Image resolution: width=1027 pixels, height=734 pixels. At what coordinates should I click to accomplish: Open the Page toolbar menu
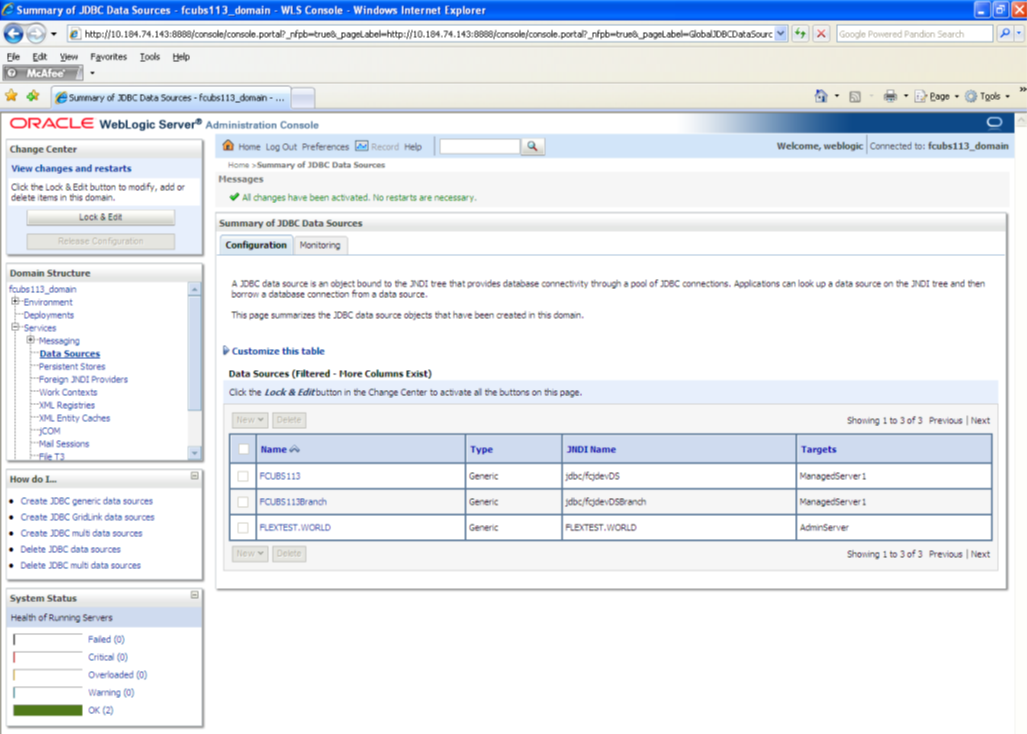click(x=937, y=96)
